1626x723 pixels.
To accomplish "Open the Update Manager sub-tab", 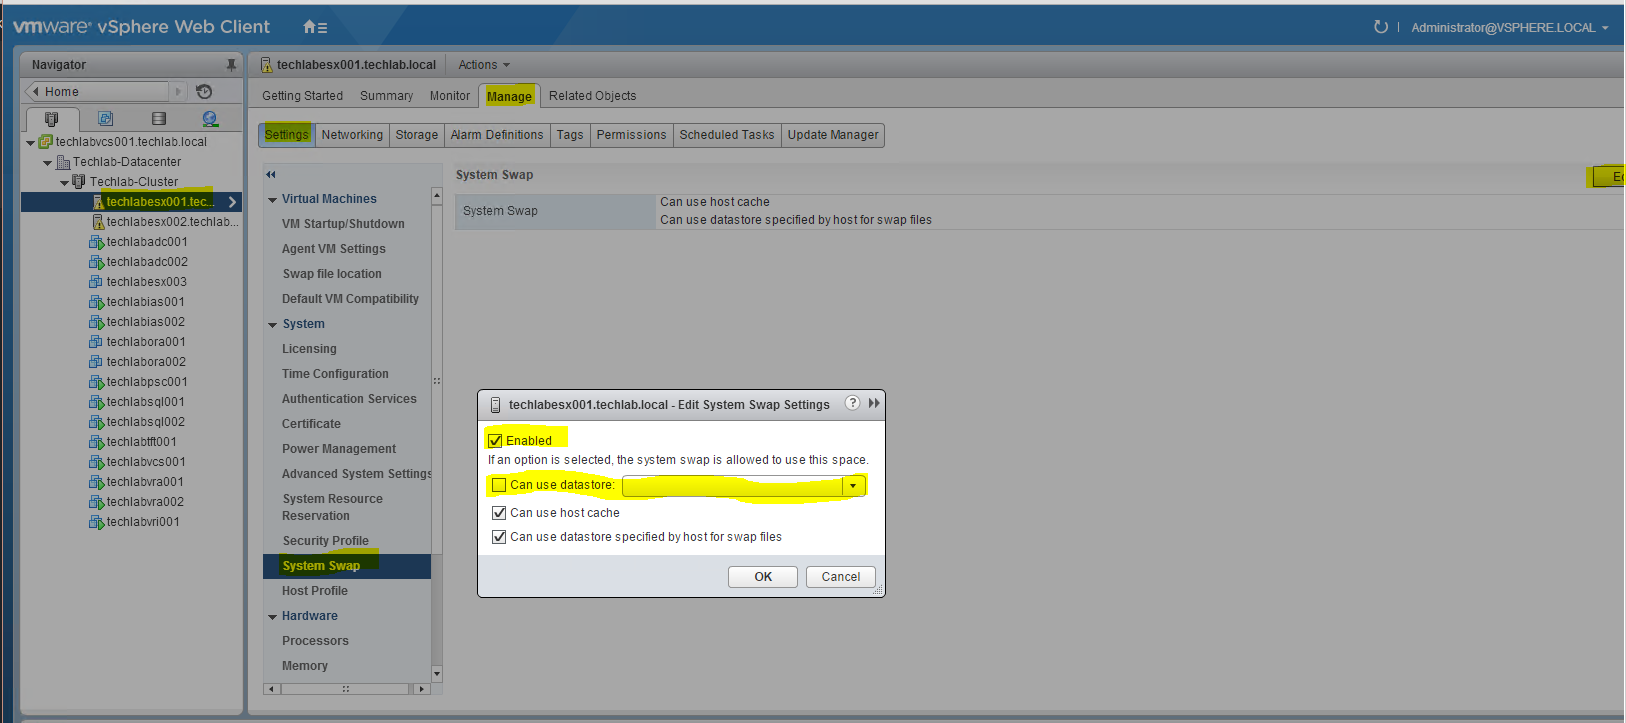I will coord(833,135).
